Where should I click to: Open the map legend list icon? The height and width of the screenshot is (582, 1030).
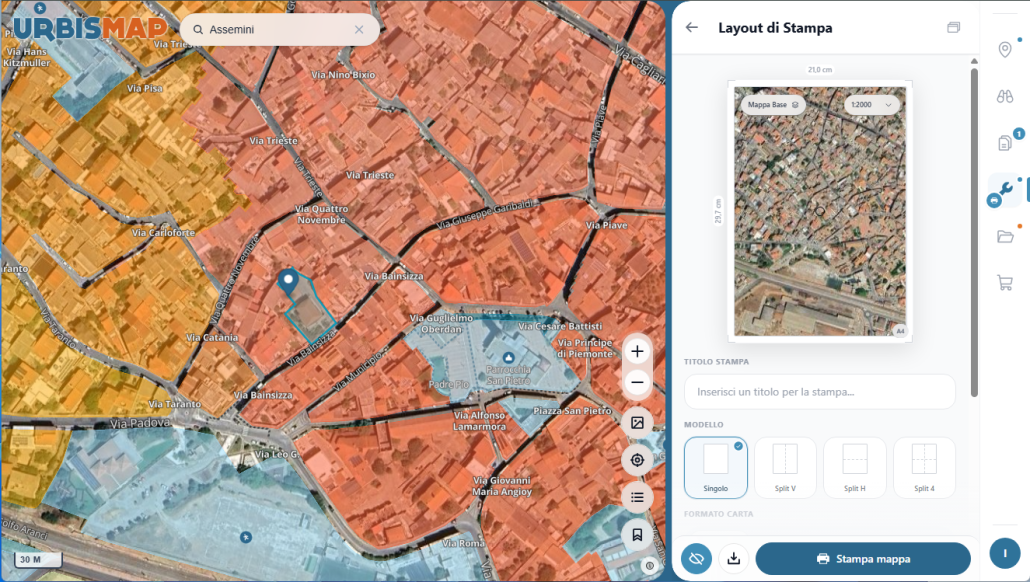point(637,497)
